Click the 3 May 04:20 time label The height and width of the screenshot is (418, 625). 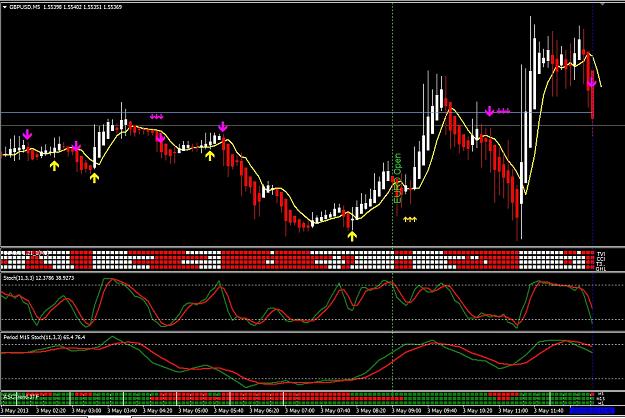coord(157,410)
